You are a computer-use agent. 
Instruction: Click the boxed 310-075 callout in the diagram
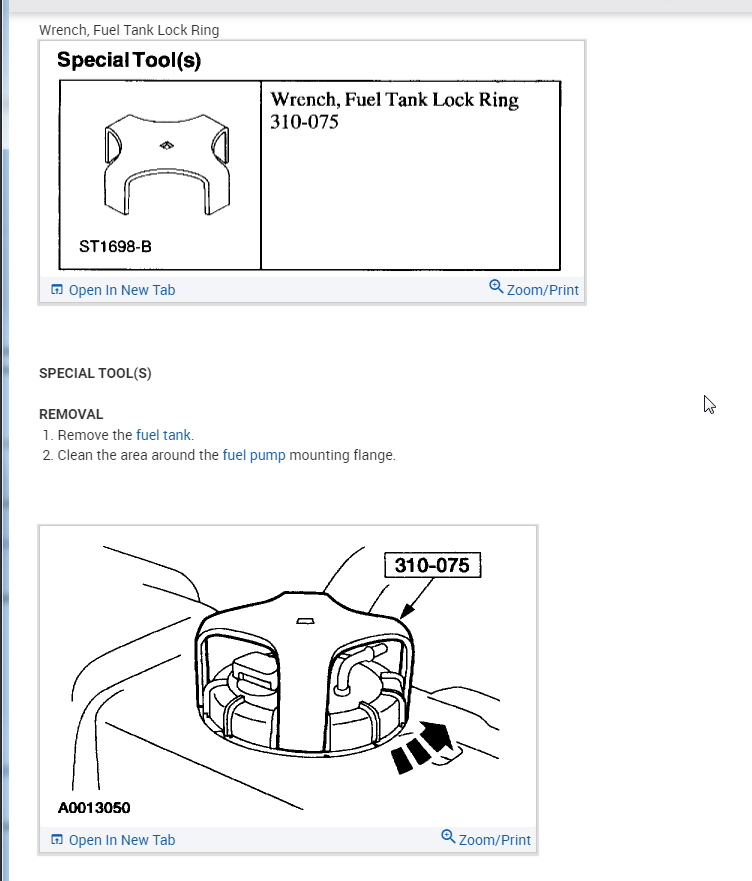(432, 565)
